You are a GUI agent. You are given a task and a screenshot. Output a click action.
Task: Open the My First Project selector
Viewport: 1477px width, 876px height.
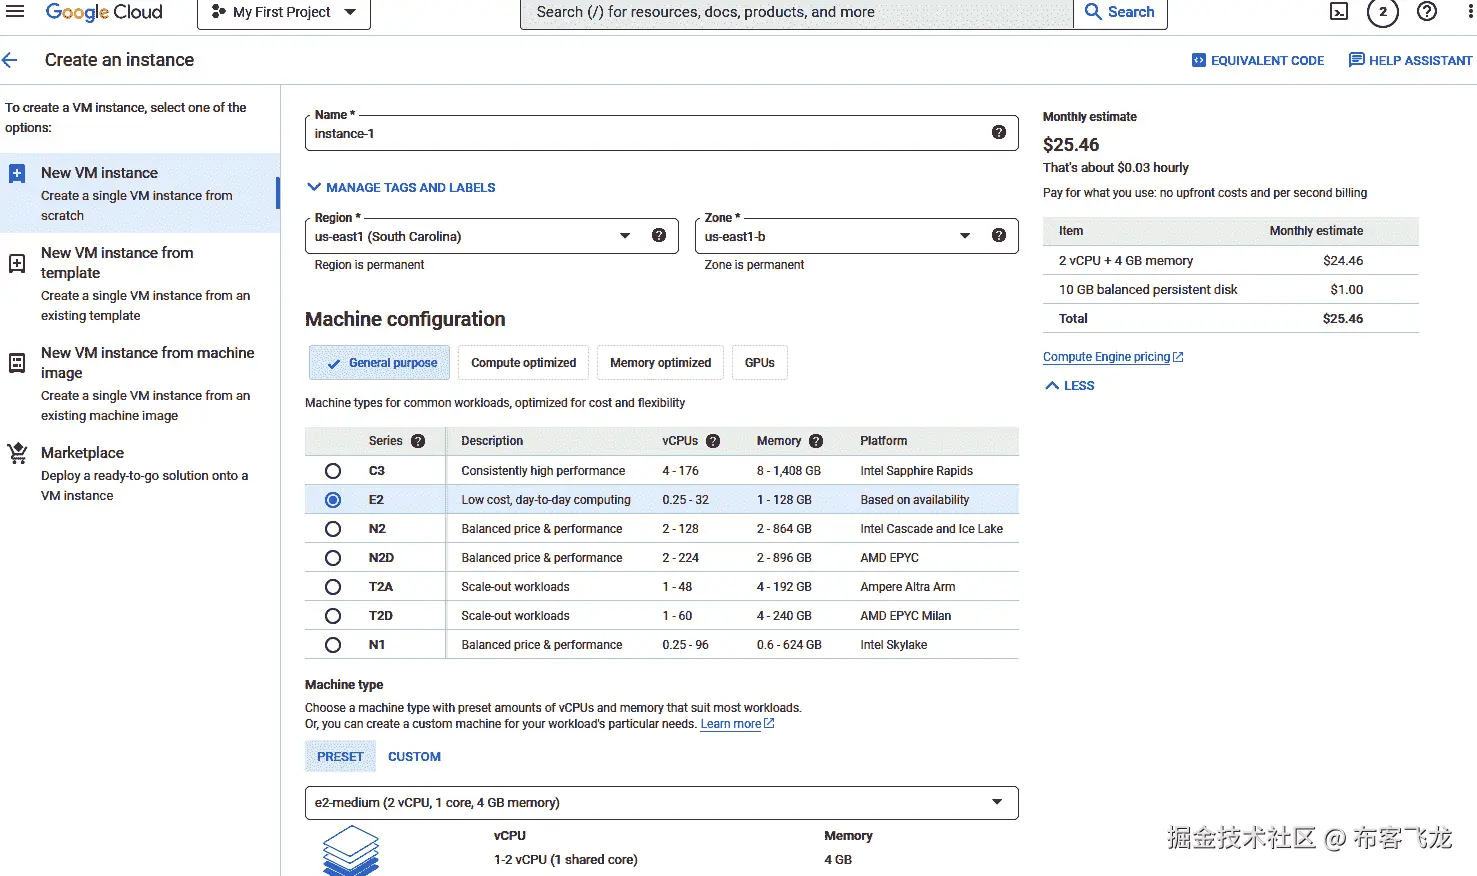284,13
